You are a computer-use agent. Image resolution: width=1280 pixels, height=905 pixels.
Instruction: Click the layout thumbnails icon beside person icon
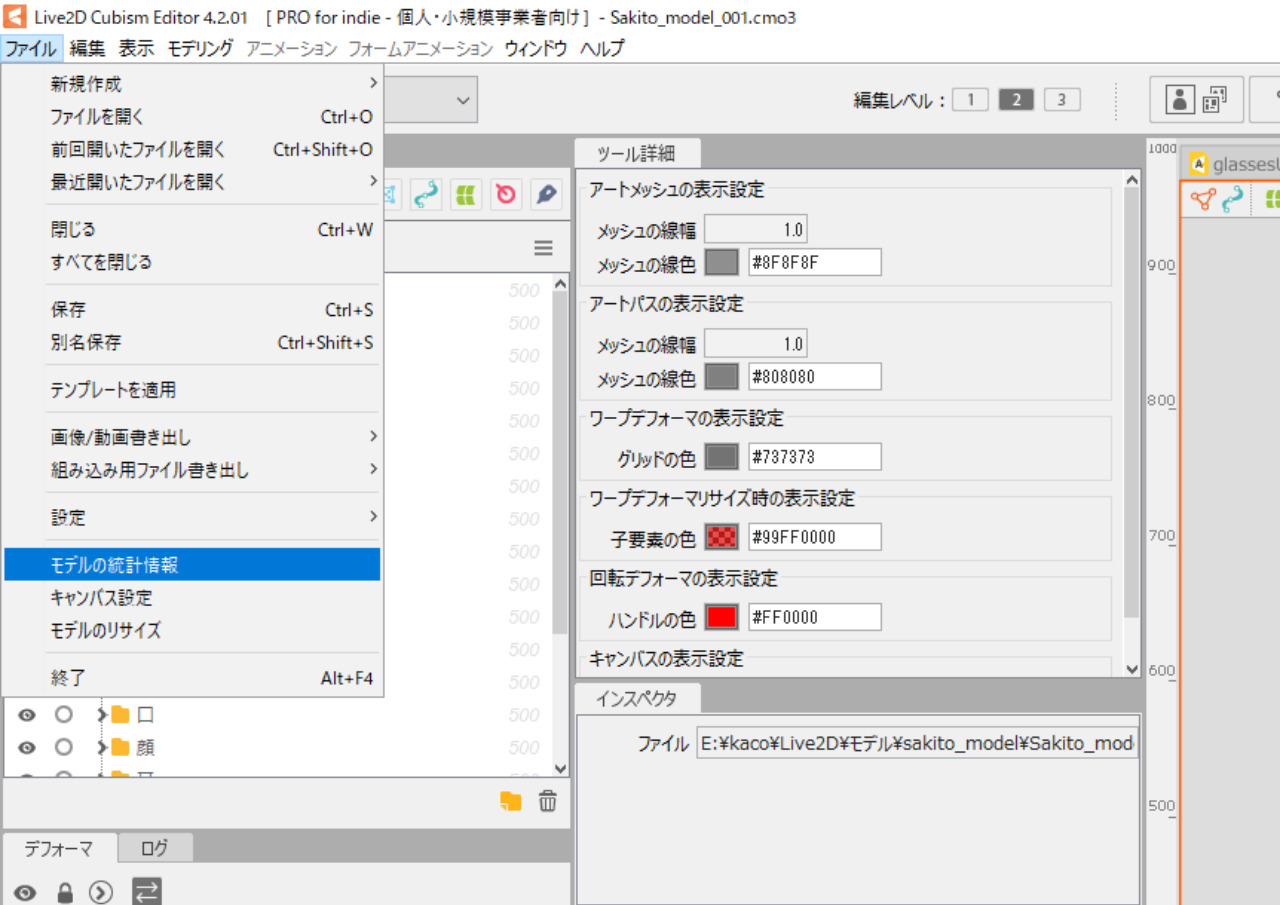pyautogui.click(x=1214, y=98)
